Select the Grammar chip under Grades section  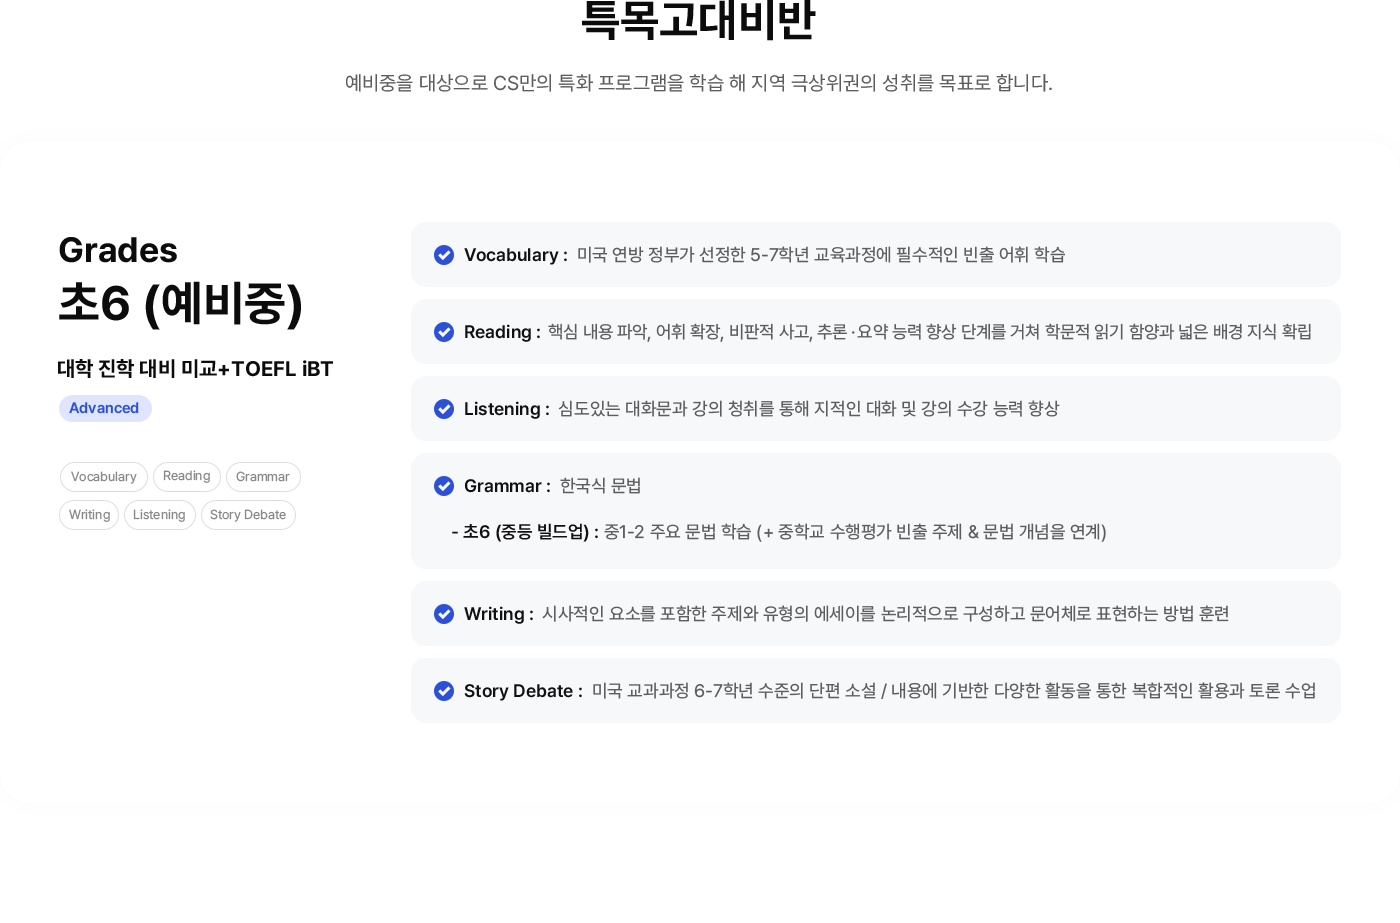coord(263,477)
